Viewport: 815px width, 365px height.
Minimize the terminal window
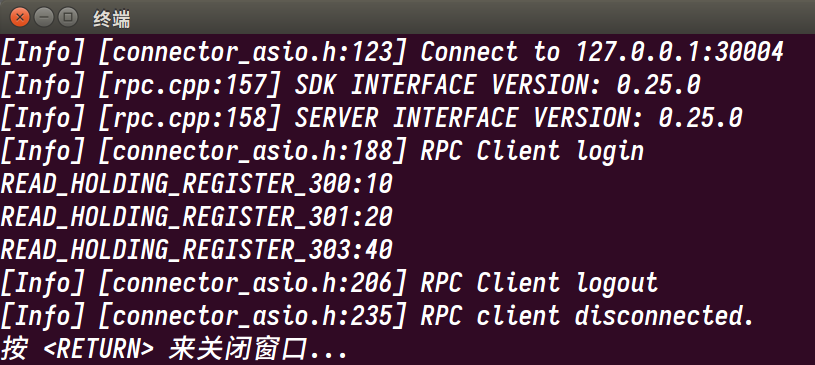[x=44, y=18]
